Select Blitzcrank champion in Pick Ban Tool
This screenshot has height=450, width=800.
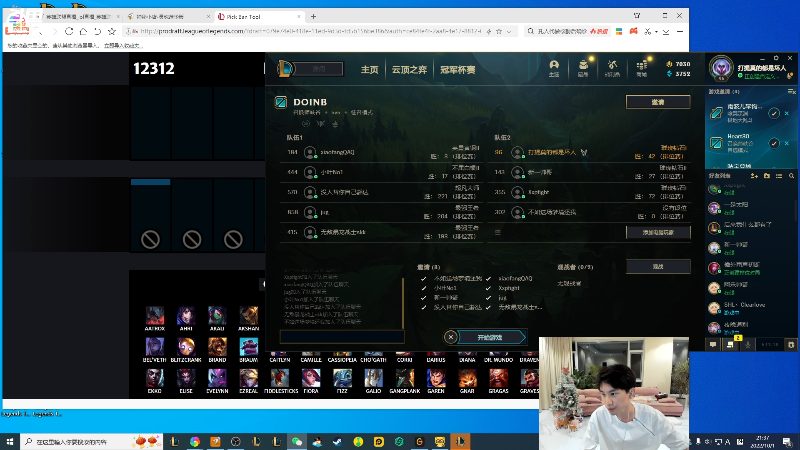[186, 349]
